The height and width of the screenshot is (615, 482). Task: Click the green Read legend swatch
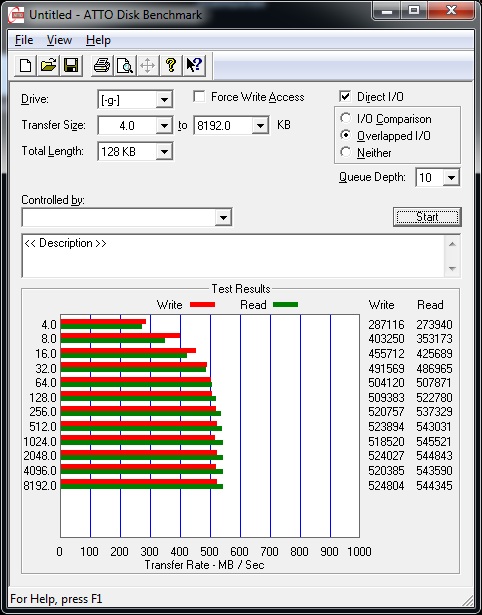[286, 305]
